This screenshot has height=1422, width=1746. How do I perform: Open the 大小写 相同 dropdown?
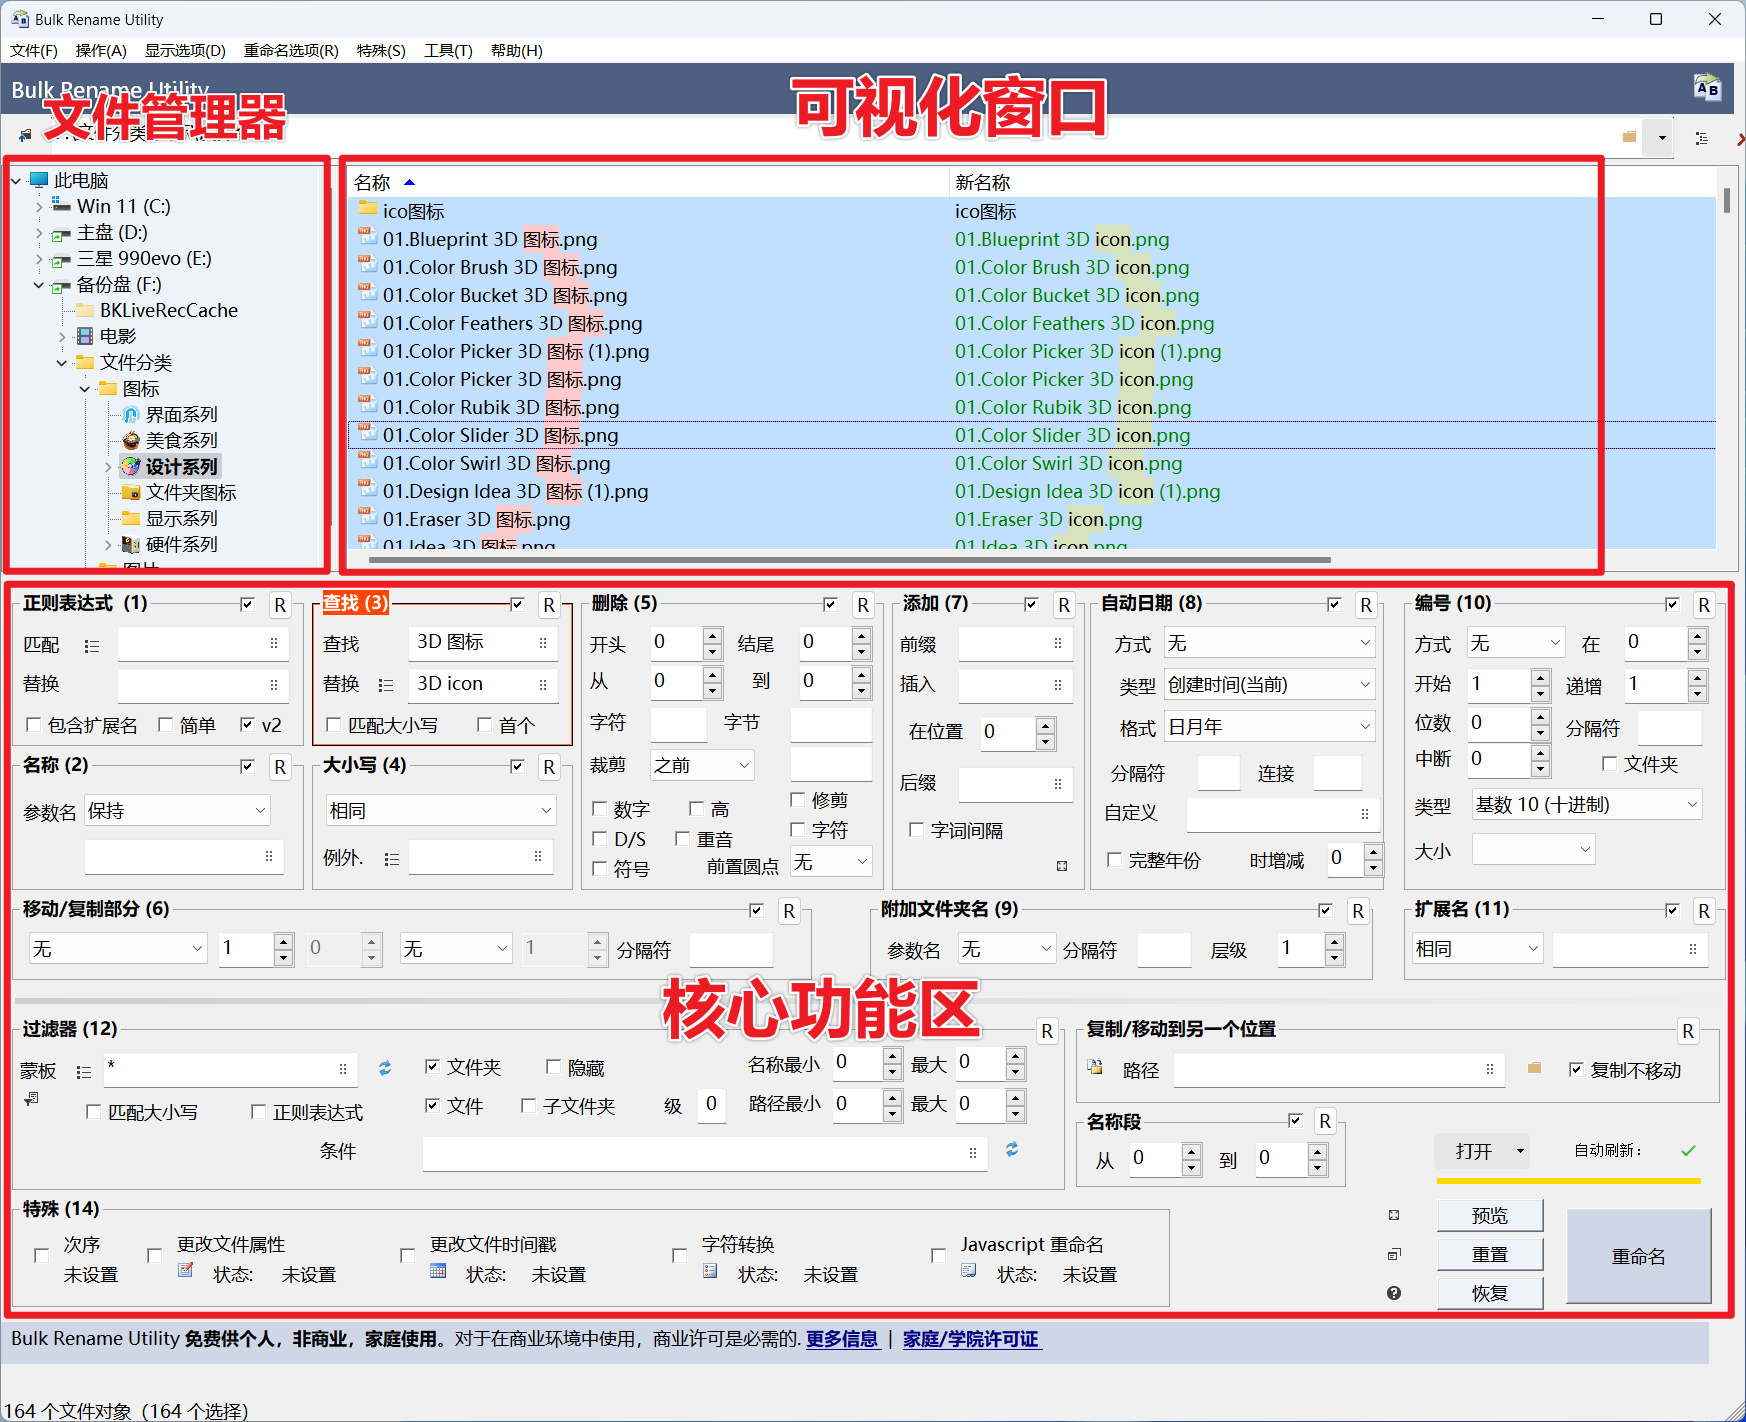click(441, 811)
